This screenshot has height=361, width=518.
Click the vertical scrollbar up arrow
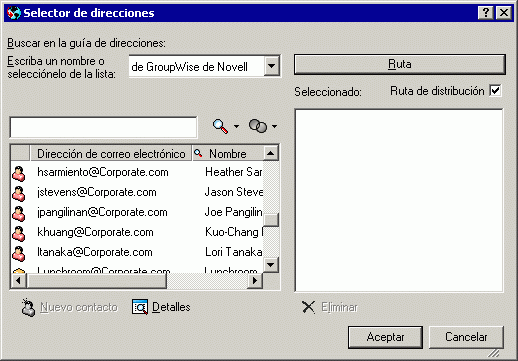(271, 153)
